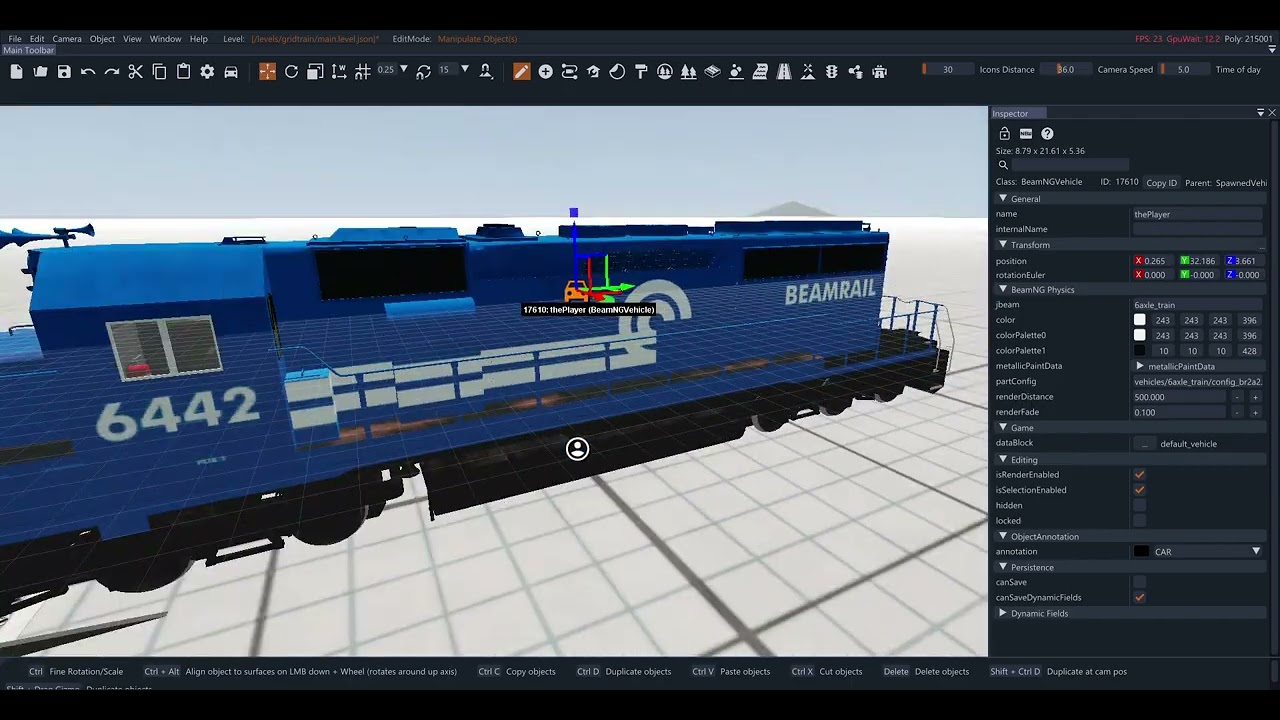Viewport: 1280px width, 720px height.
Task: Collapse the Game section
Action: [x=1003, y=428]
